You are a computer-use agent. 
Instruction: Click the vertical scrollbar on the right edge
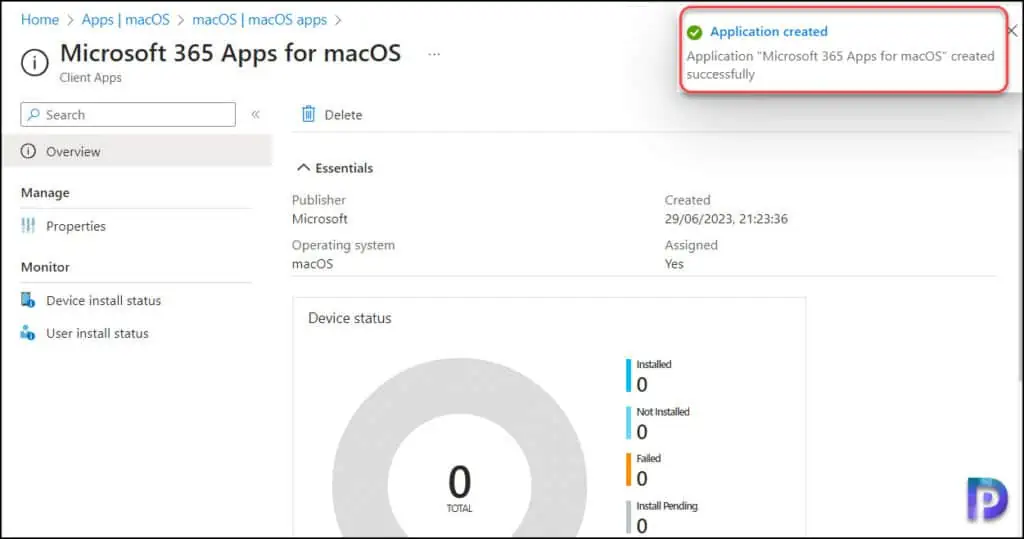coord(1020,265)
